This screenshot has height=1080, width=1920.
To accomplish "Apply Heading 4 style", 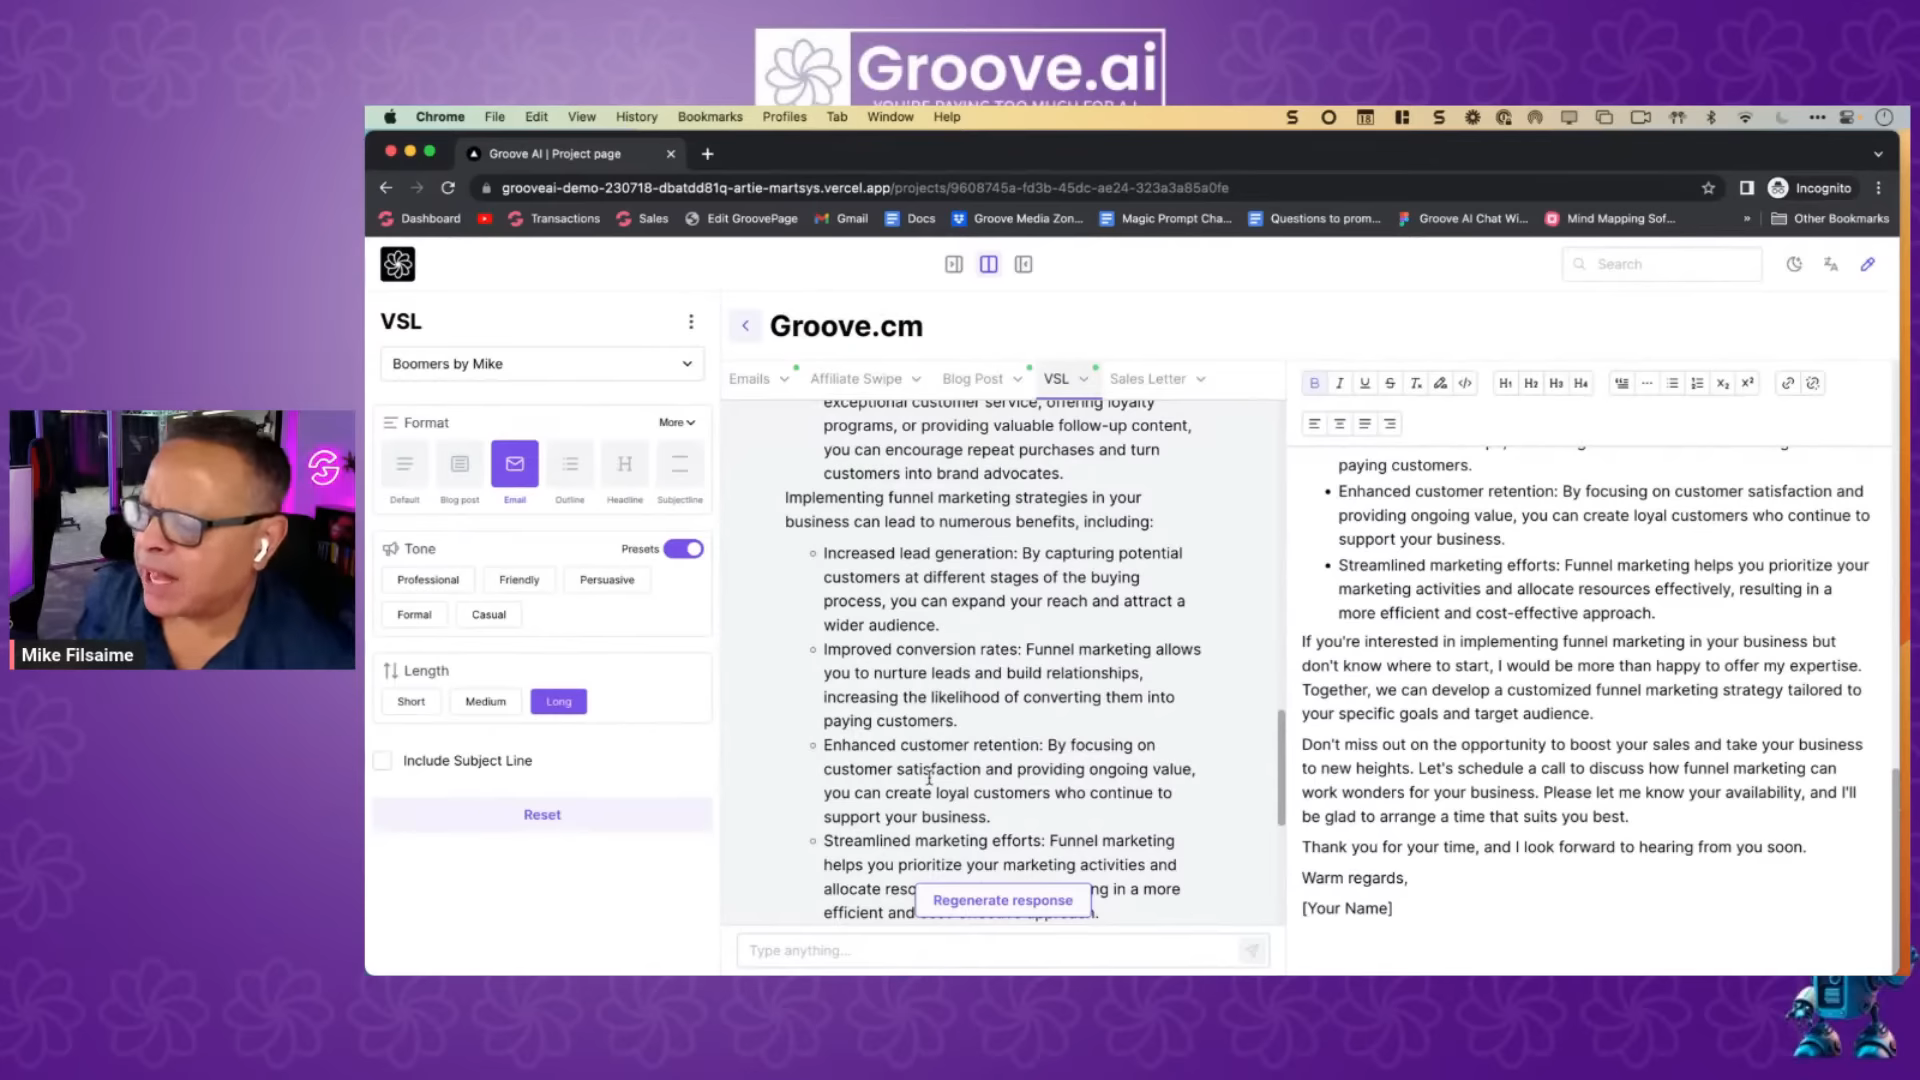I will (1581, 383).
